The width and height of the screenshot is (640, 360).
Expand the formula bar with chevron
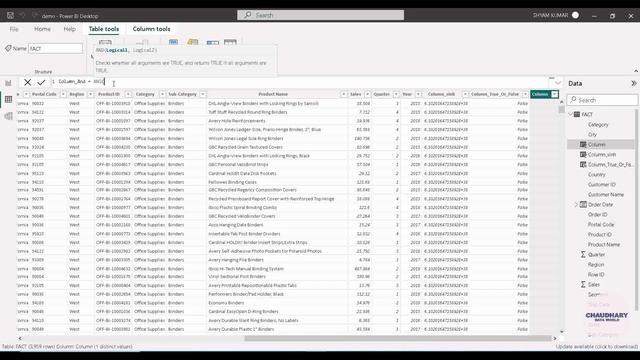coord(558,83)
